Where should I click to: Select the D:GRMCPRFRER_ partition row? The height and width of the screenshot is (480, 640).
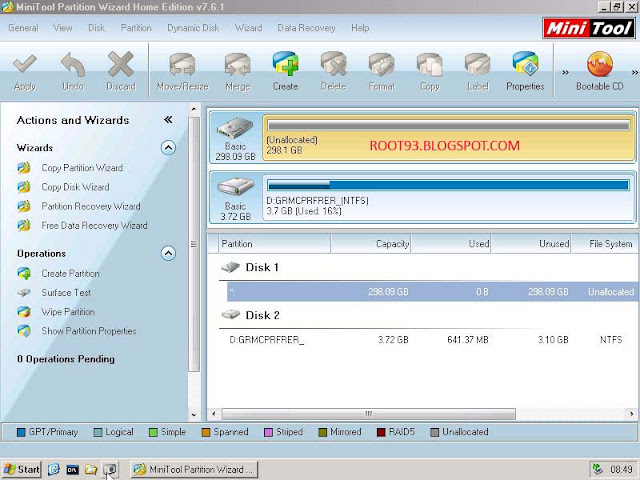[433, 340]
